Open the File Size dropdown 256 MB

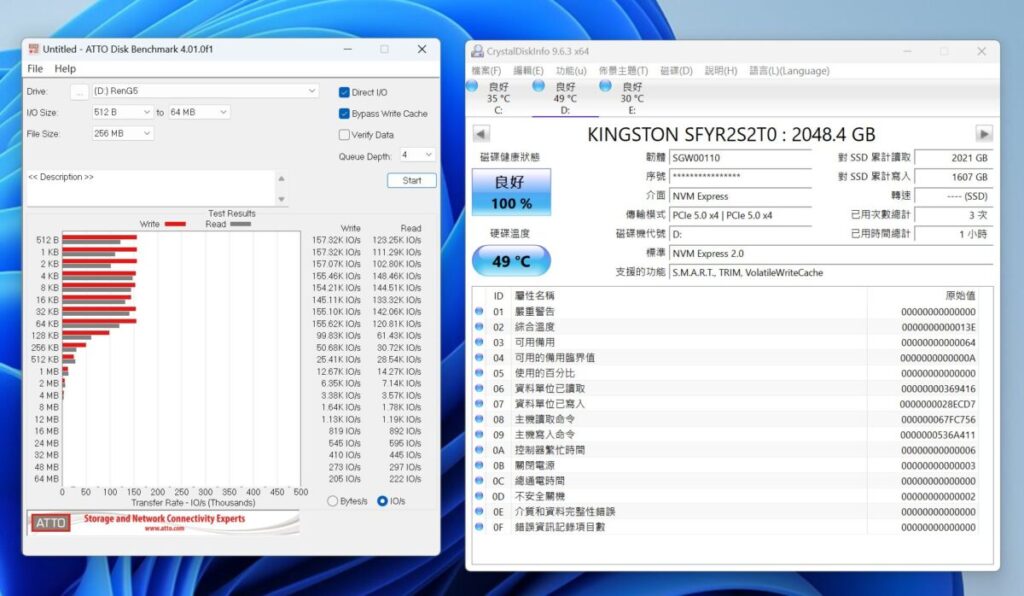[122, 133]
